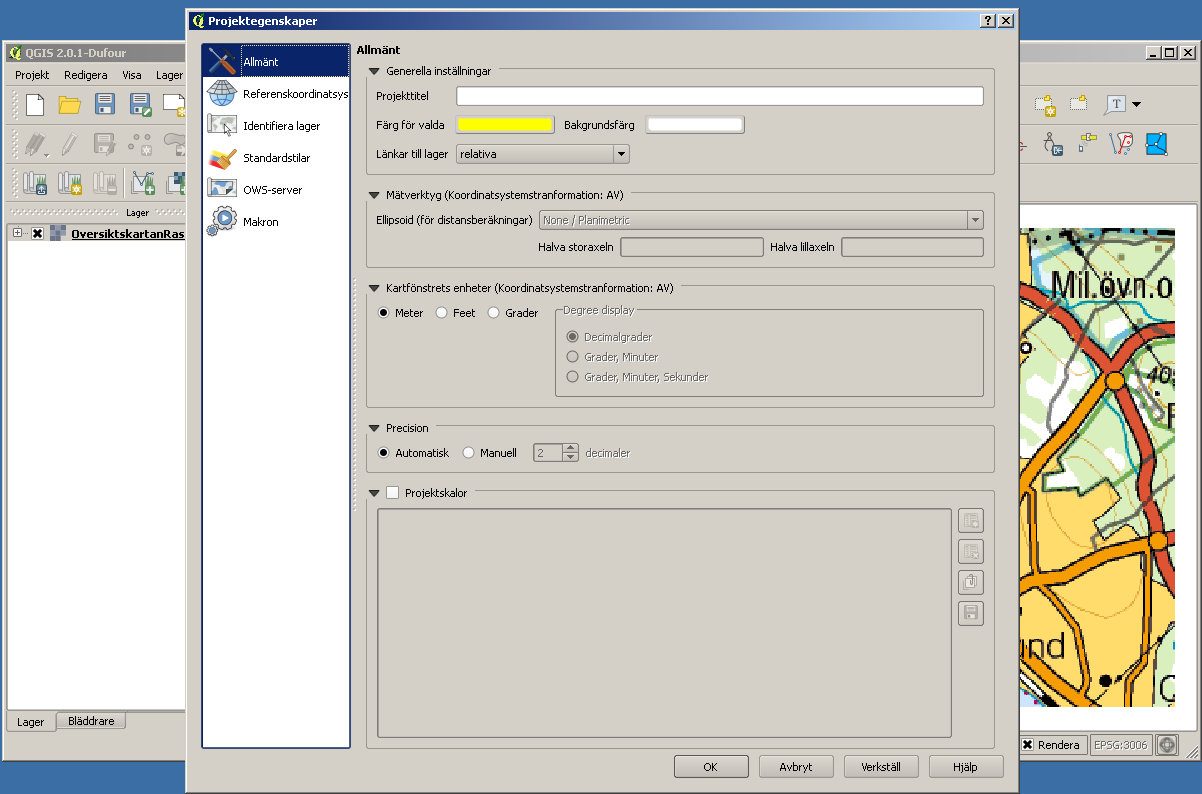Click the show bookmarks icon
Image resolution: width=1202 pixels, height=794 pixels.
pos(1079,105)
